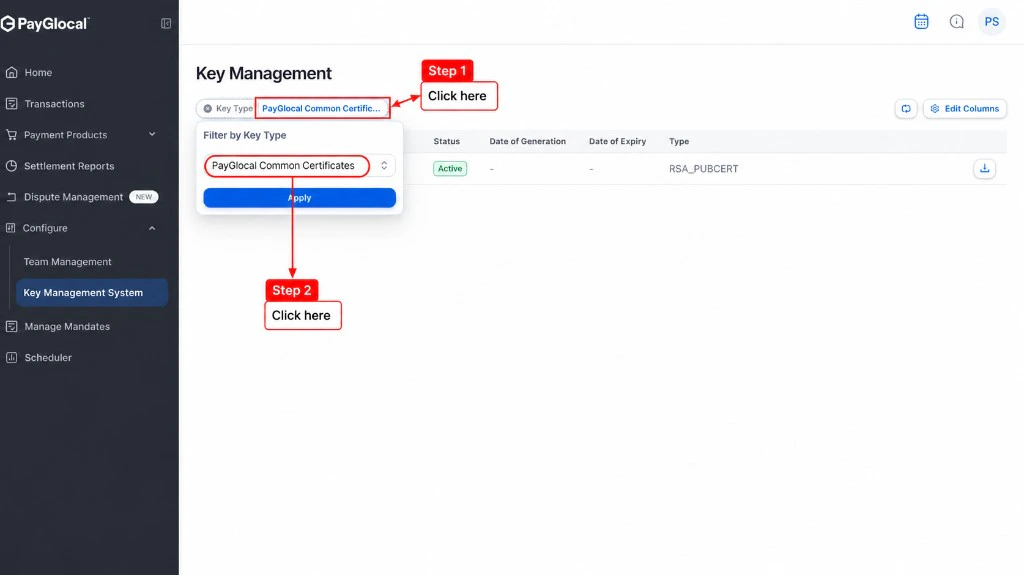Image resolution: width=1024 pixels, height=575 pixels.
Task: Click the PayGlocal logo
Action: pos(45,24)
